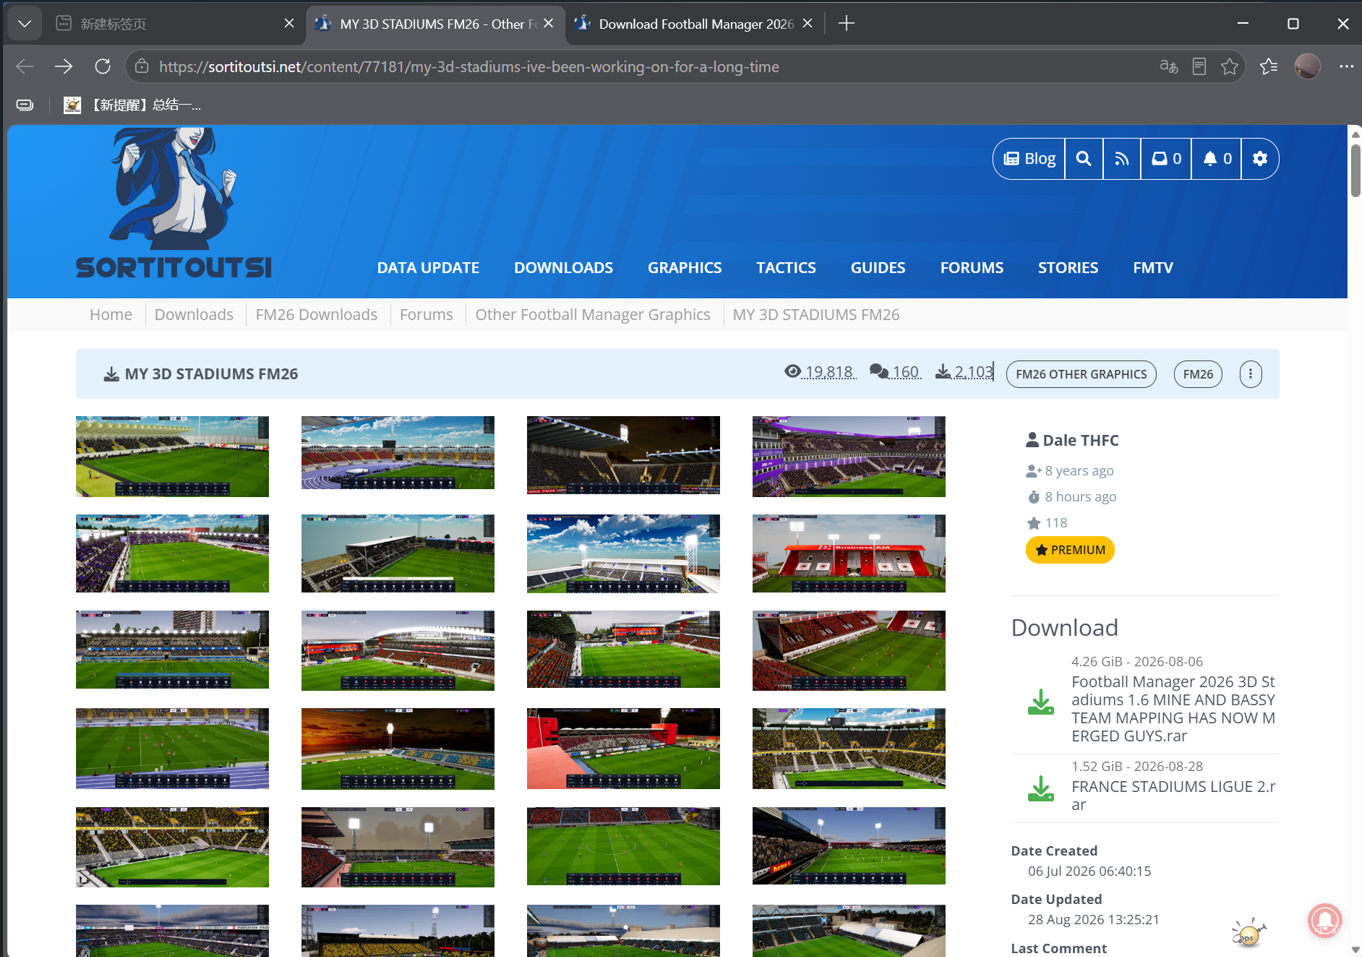
Task: View site information lock icon
Action: coord(142,67)
